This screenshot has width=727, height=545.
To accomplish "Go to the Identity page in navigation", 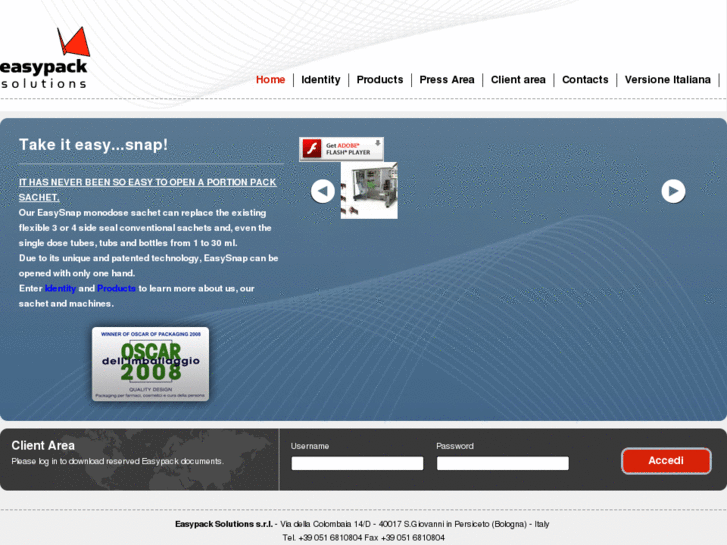I will pyautogui.click(x=320, y=80).
